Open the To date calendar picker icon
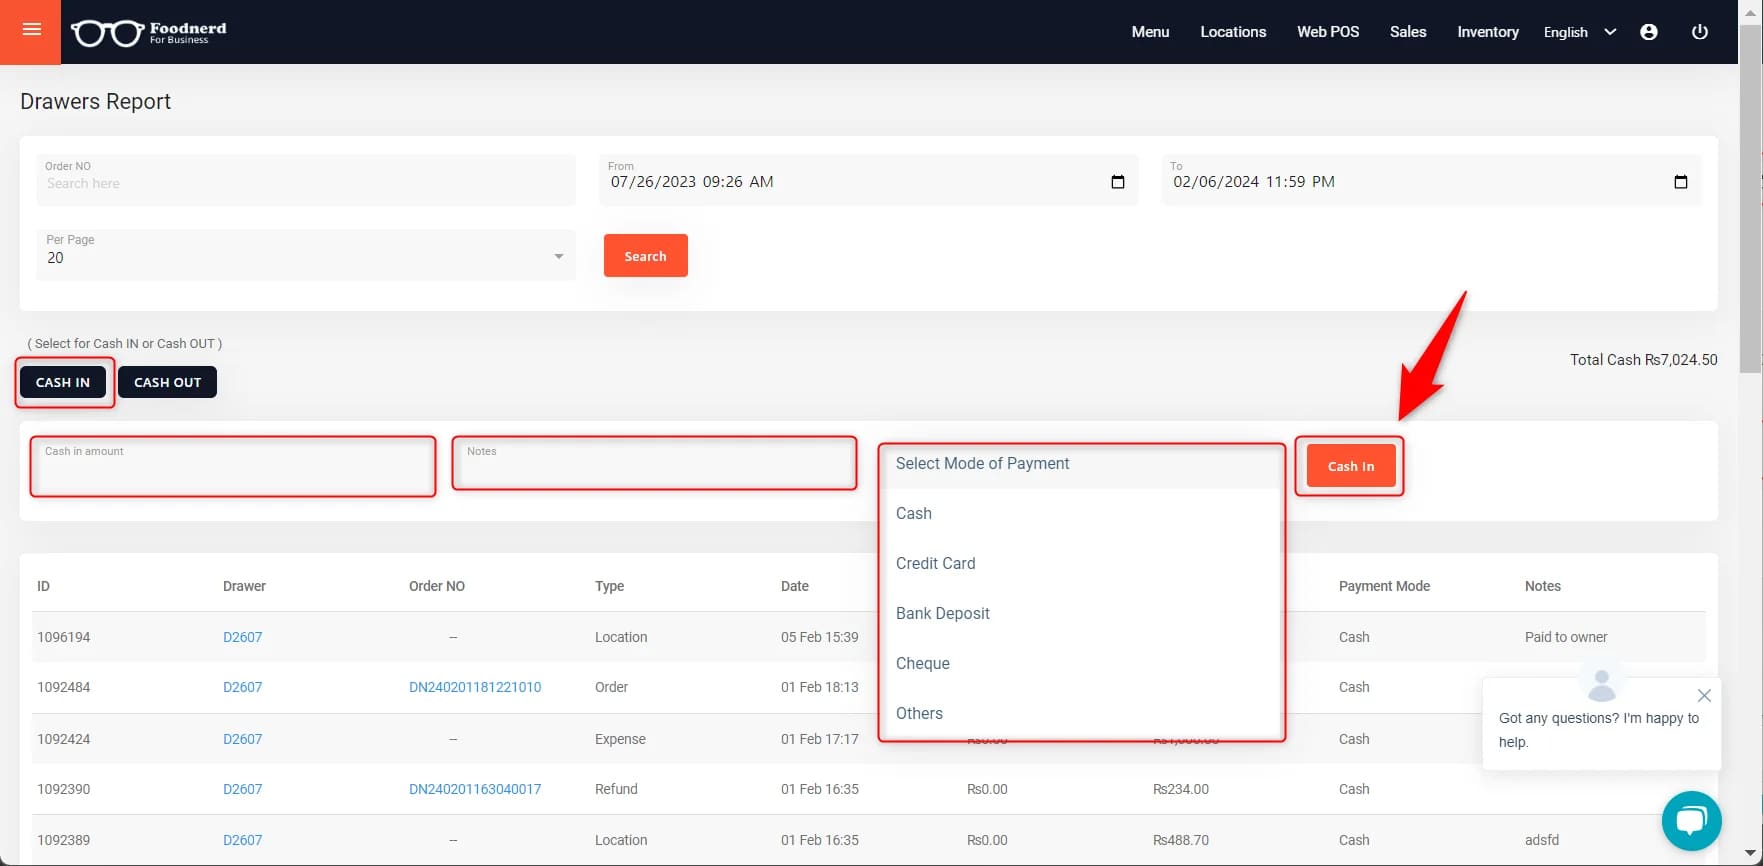 tap(1681, 182)
